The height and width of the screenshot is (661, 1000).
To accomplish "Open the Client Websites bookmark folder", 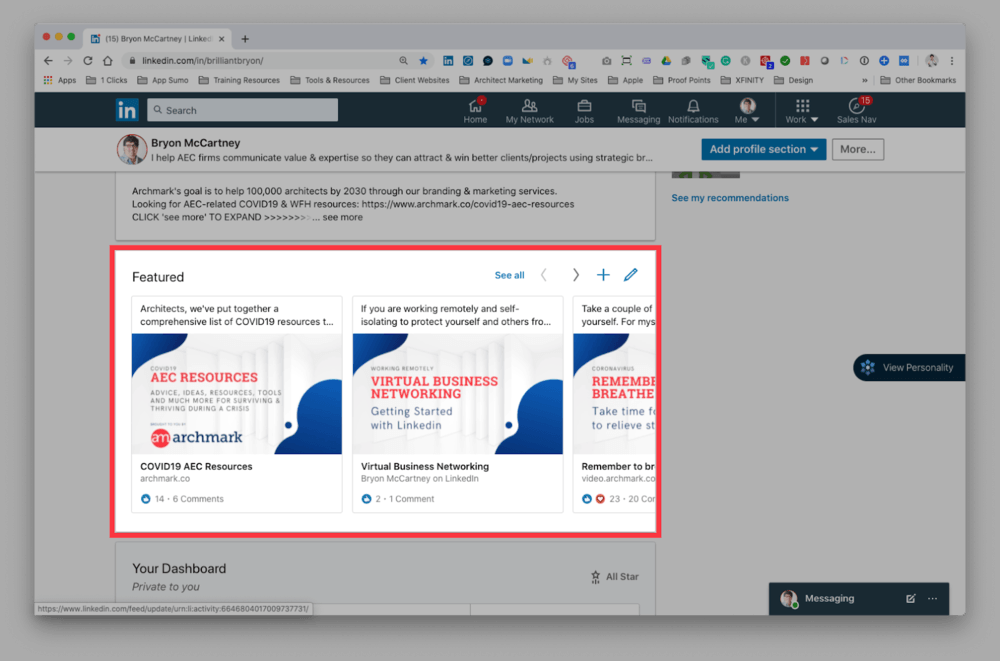I will [415, 80].
